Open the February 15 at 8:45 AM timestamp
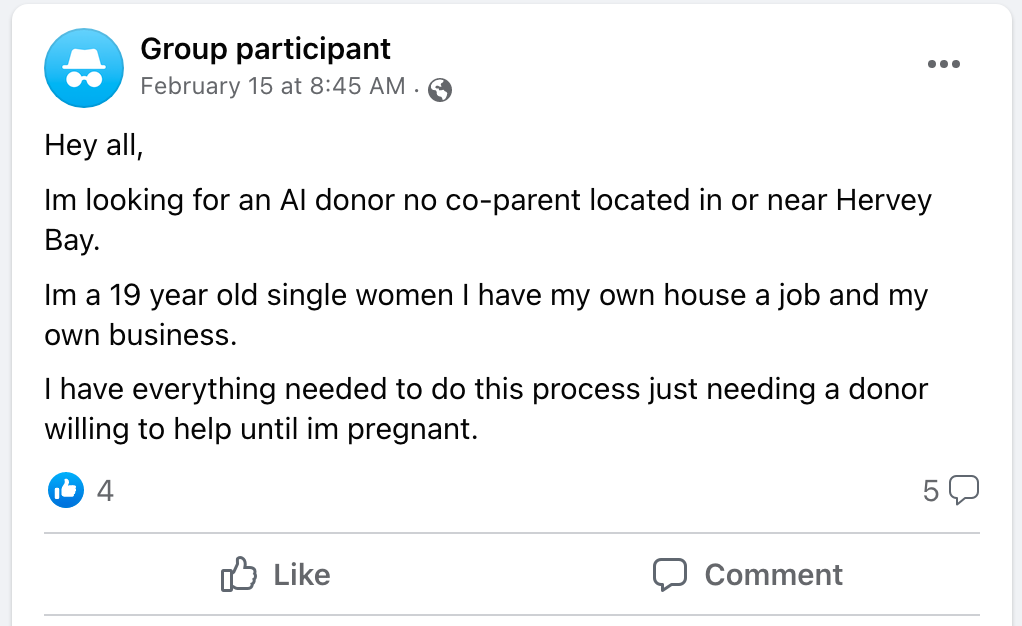The image size is (1022, 626). click(x=273, y=86)
